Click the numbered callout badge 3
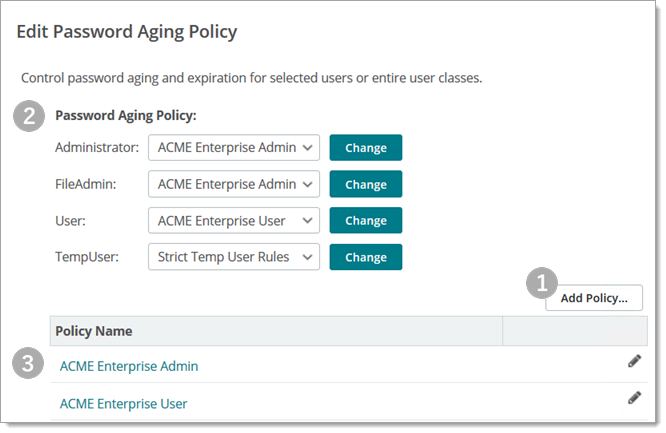This screenshot has height=433, width=666. (x=29, y=364)
